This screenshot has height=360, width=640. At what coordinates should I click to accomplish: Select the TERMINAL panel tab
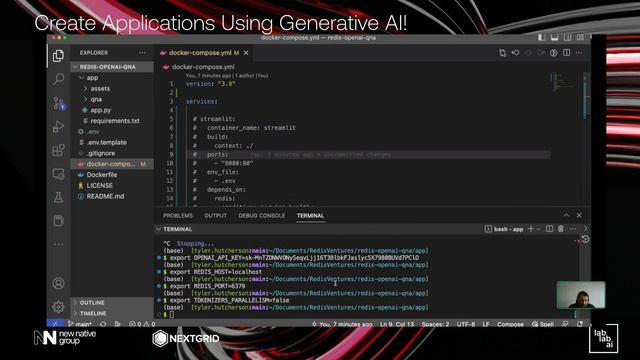click(x=310, y=216)
